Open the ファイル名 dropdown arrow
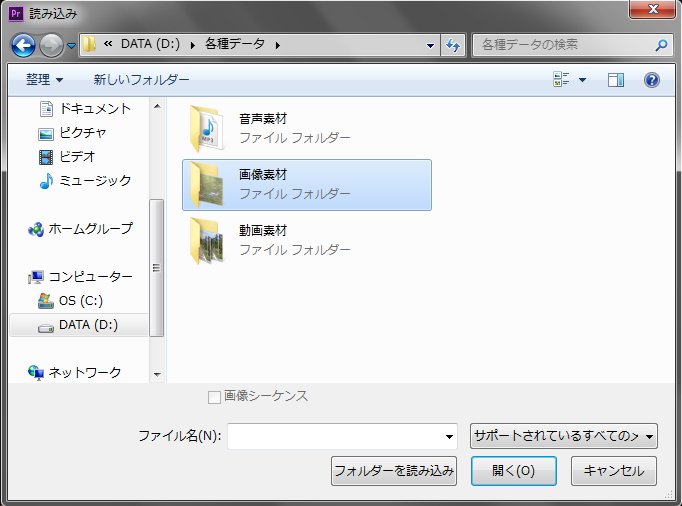The width and height of the screenshot is (682, 506). pyautogui.click(x=449, y=436)
